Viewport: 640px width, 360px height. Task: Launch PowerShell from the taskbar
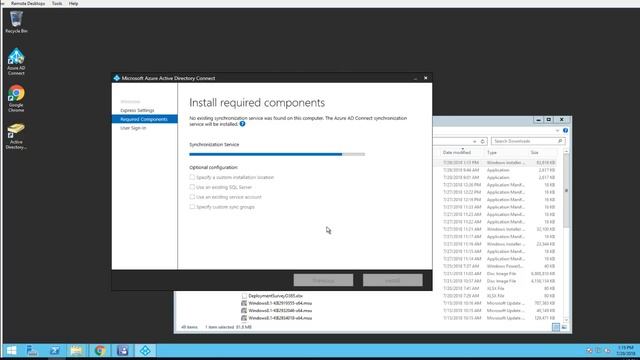[55, 350]
